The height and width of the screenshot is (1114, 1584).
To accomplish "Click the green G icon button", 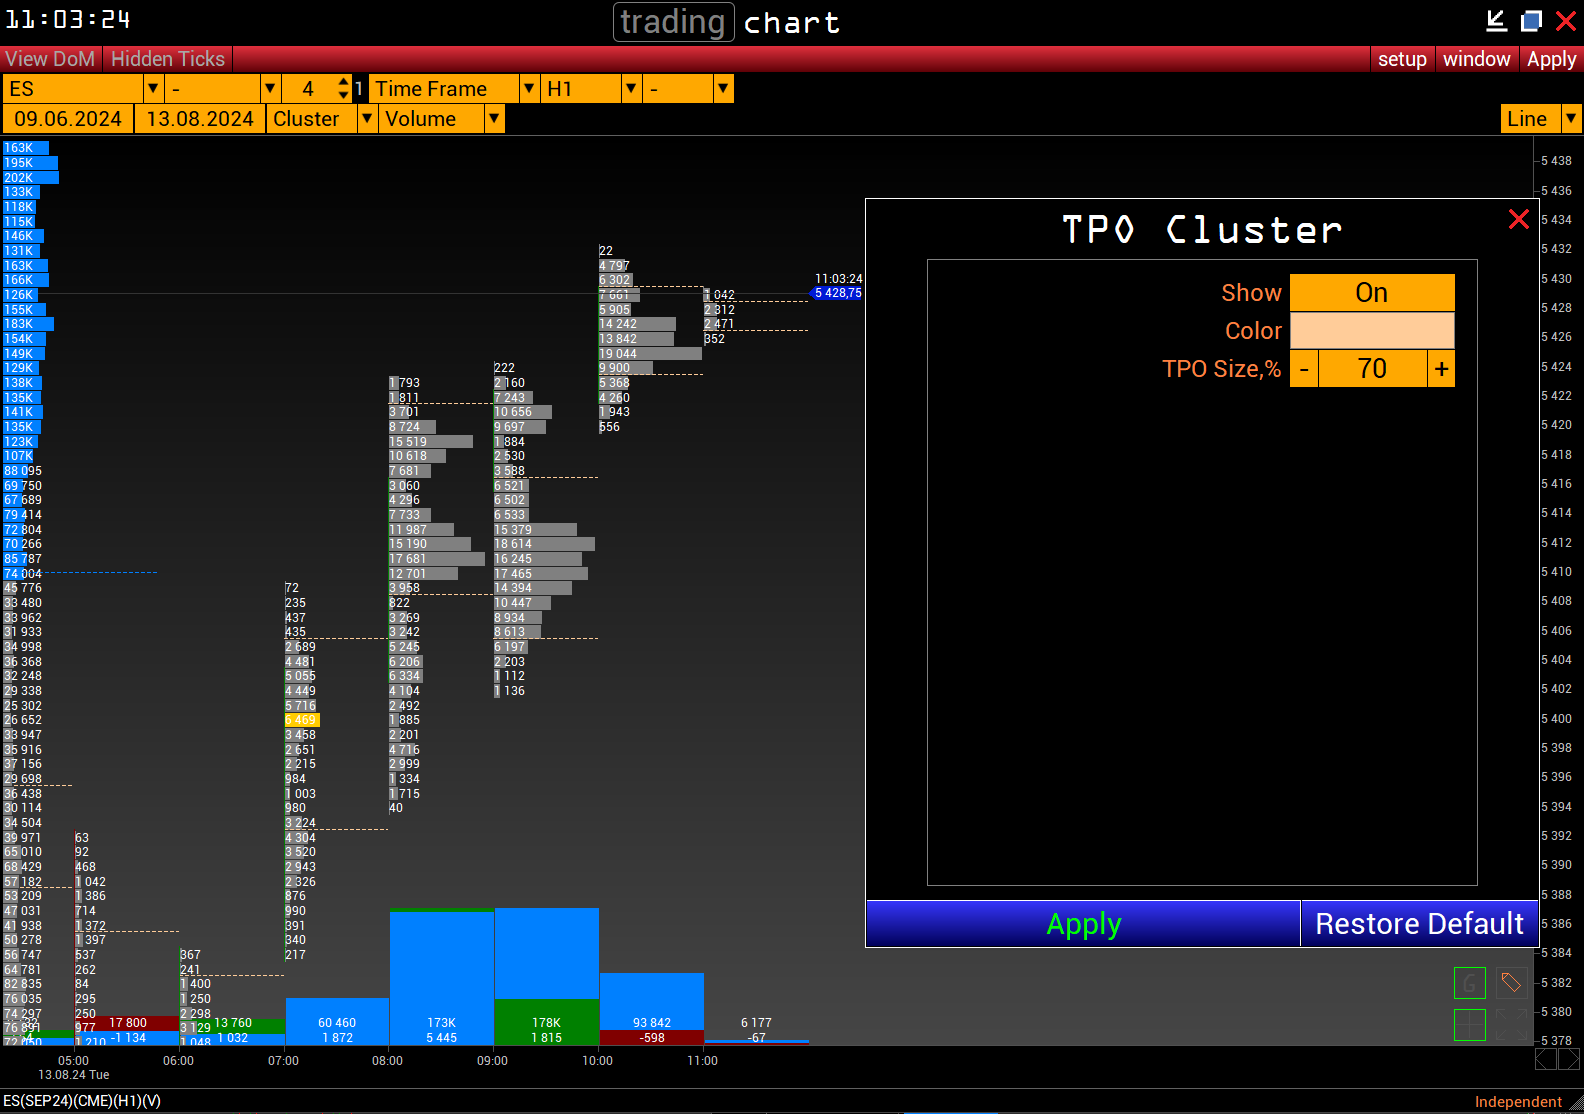I will pos(1469,983).
